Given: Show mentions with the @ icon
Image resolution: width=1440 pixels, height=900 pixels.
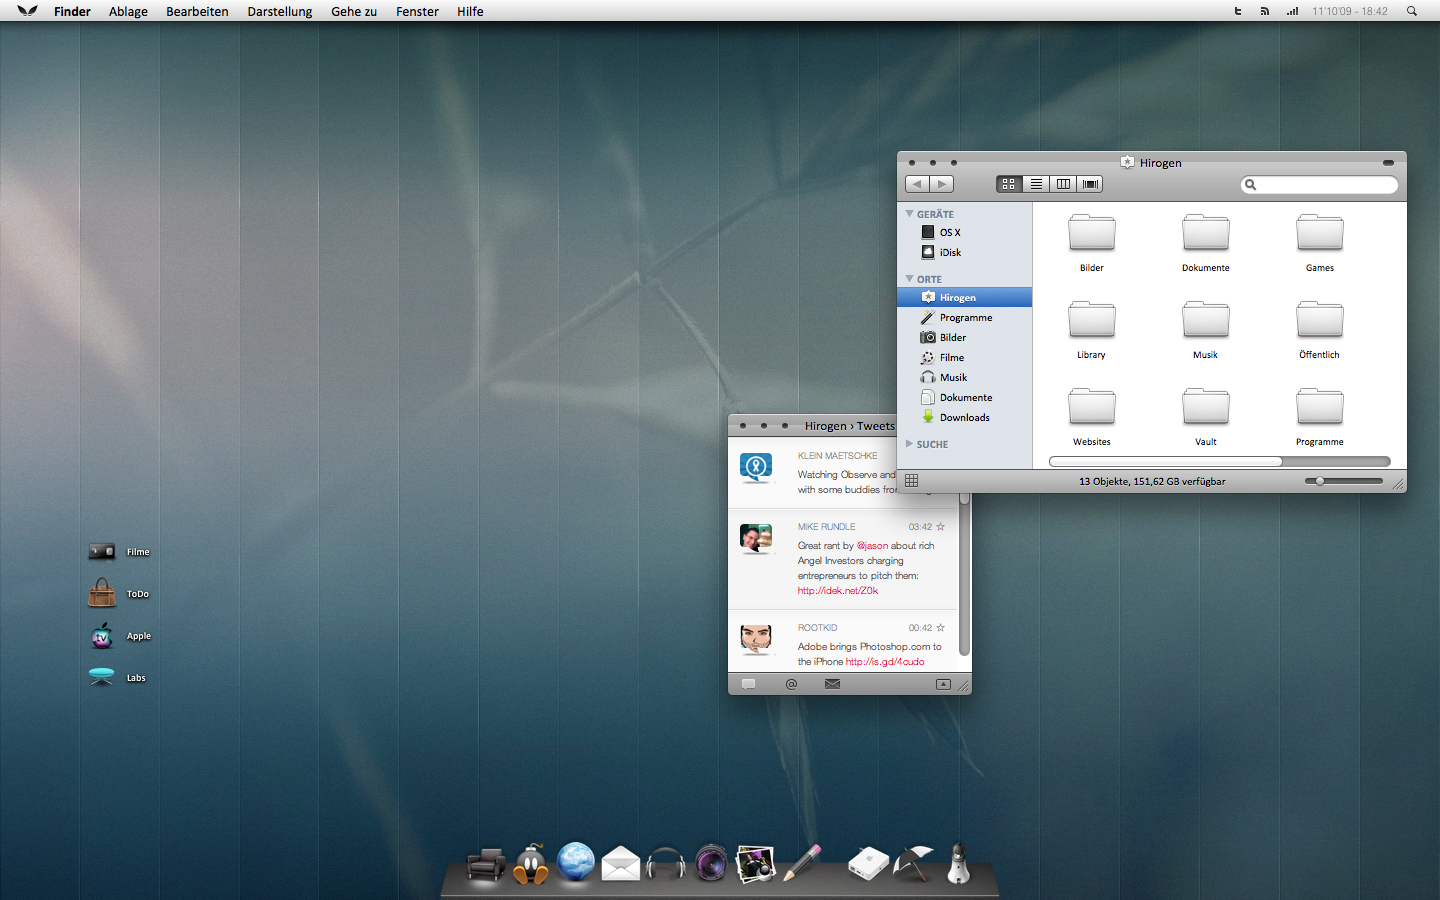Looking at the screenshot, I should coord(791,684).
